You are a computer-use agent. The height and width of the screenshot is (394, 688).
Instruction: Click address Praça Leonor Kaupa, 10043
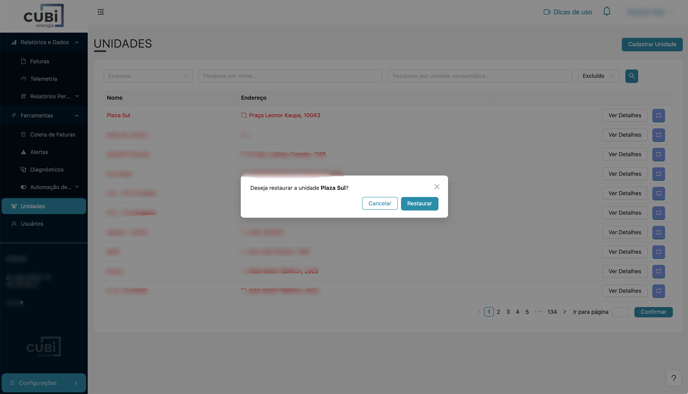click(284, 115)
